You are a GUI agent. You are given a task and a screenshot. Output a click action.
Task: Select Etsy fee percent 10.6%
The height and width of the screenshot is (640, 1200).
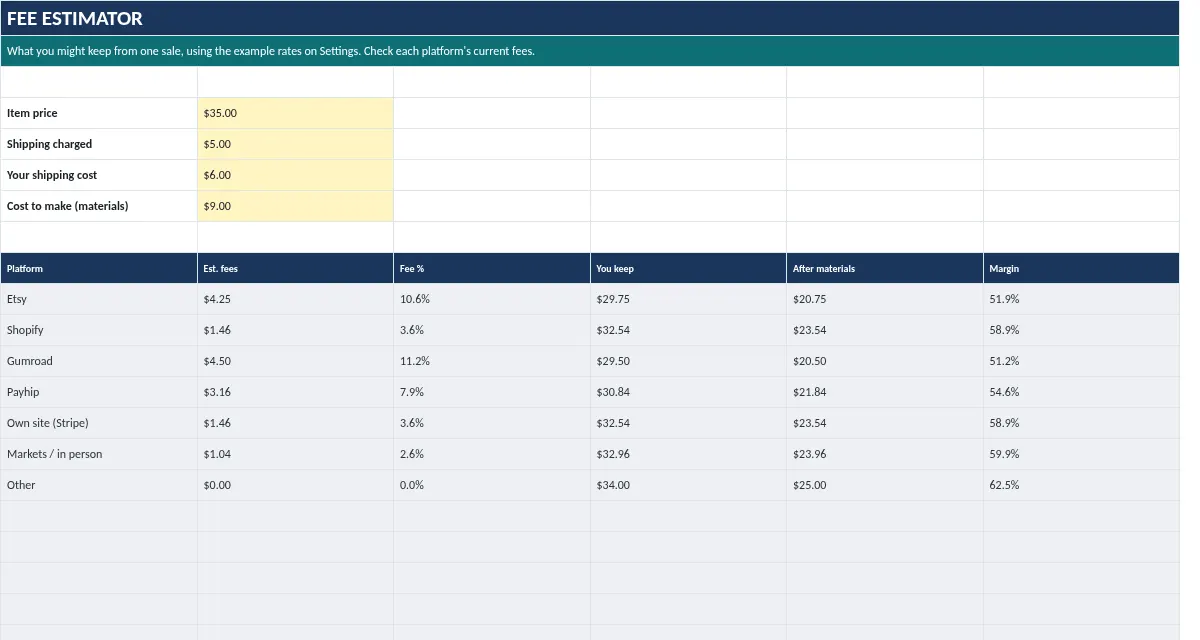click(492, 299)
